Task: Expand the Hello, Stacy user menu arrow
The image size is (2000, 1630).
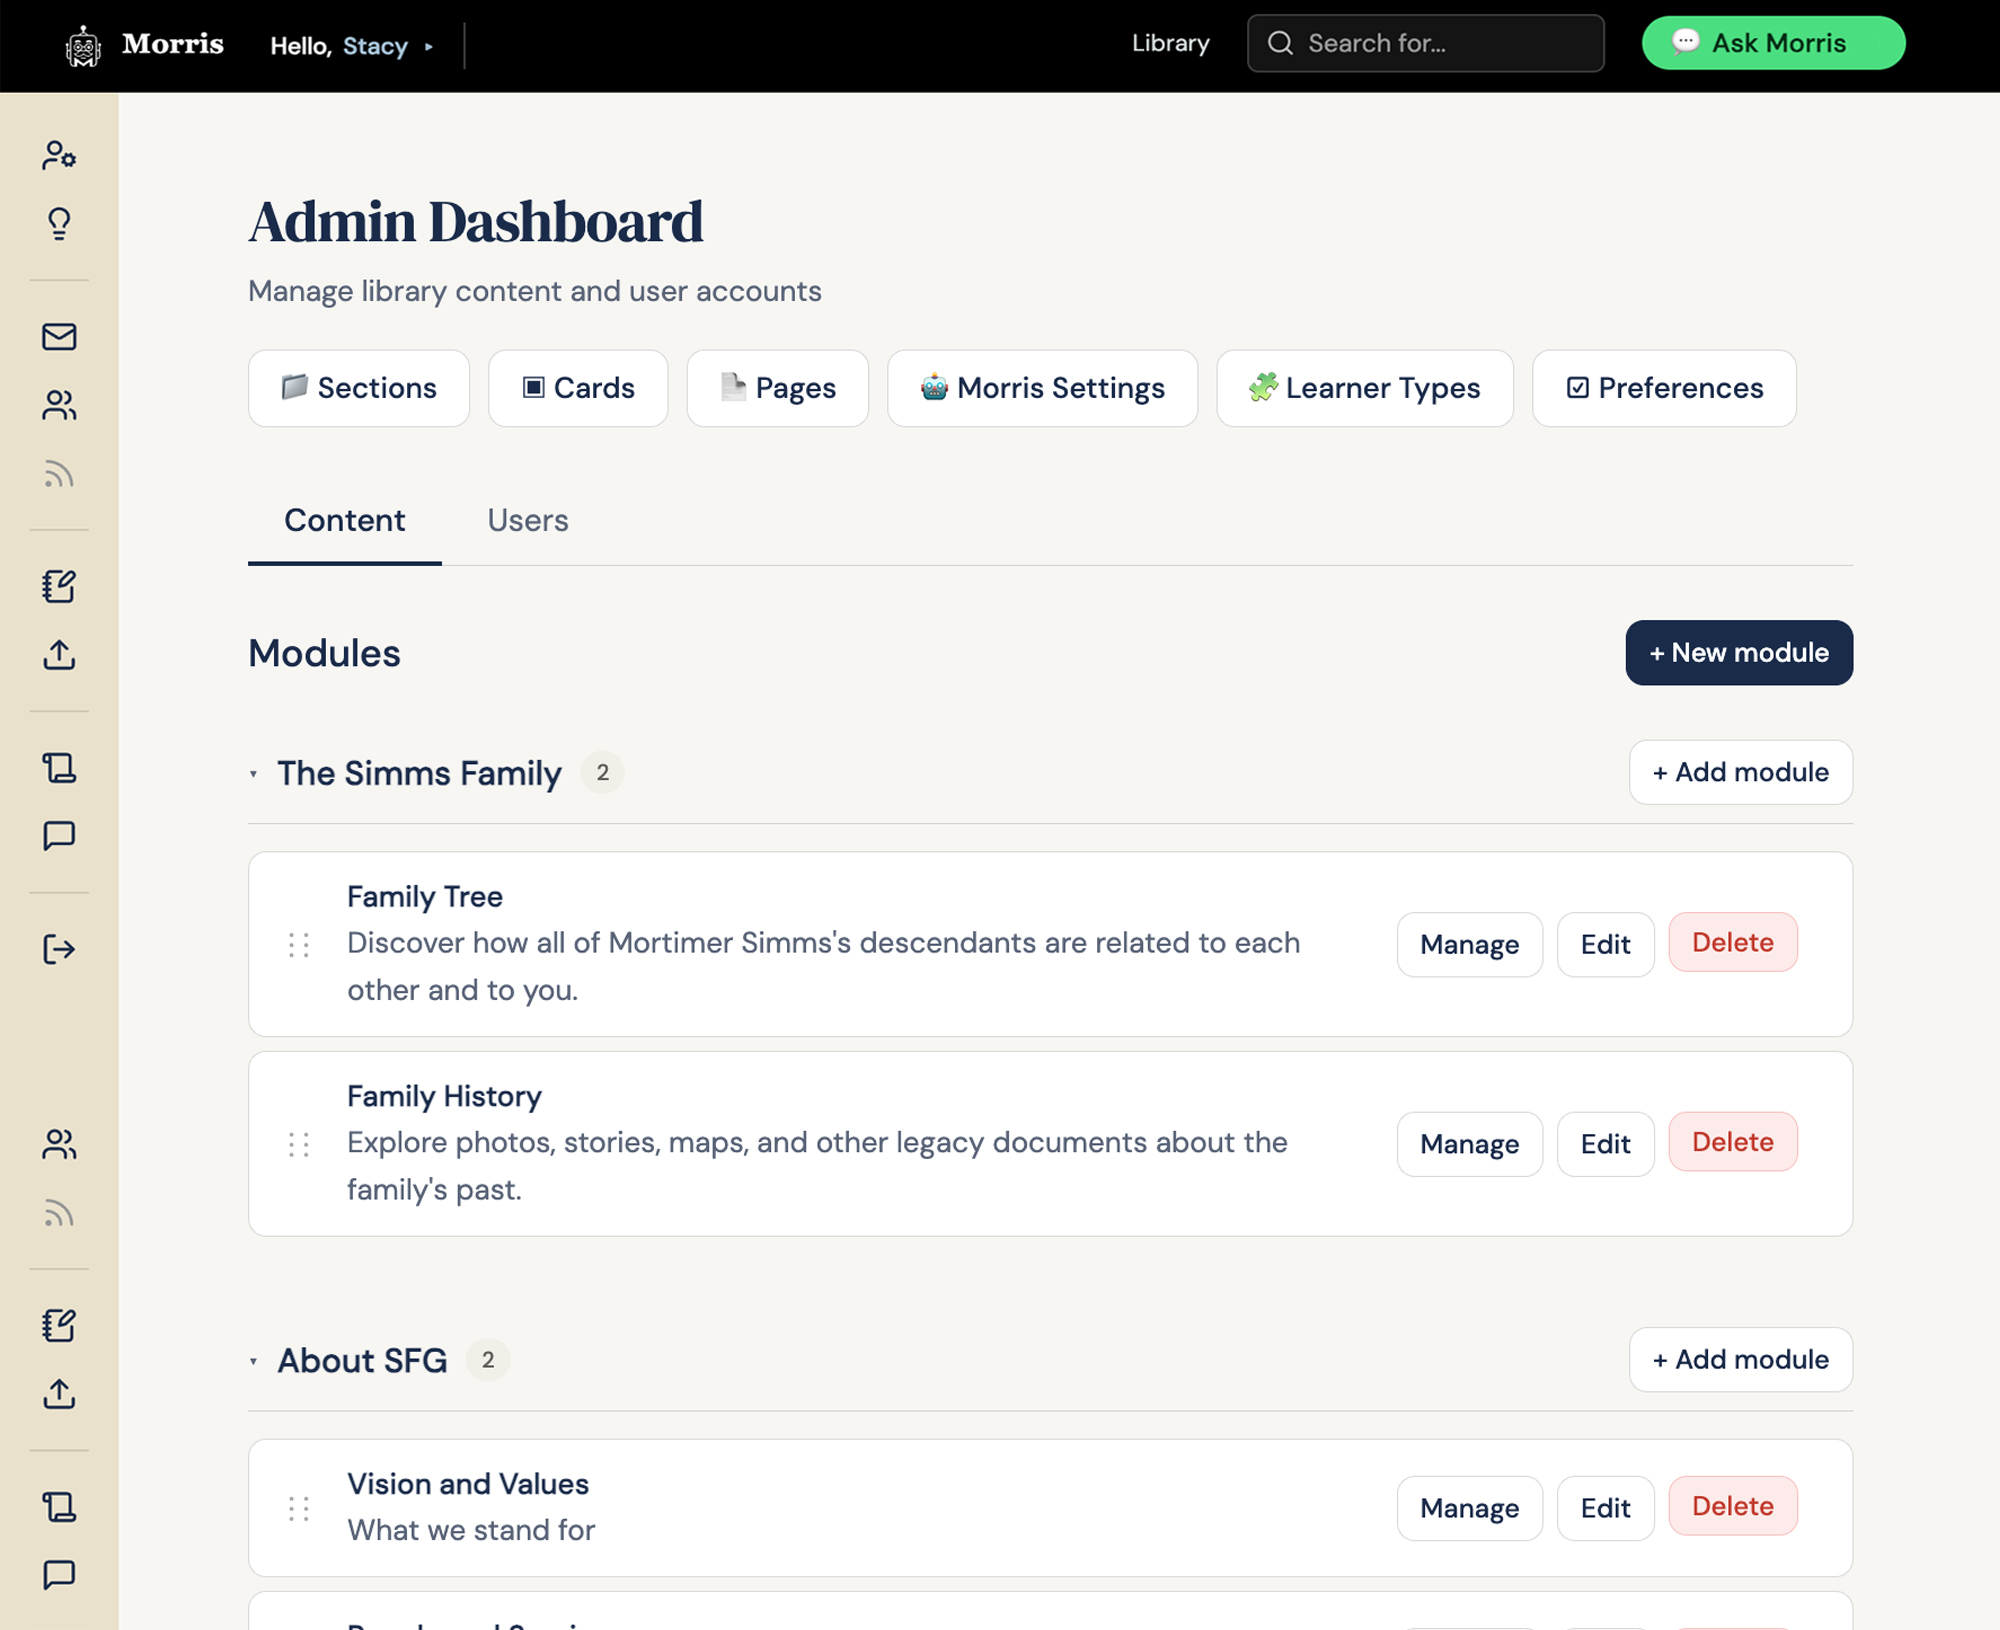Action: coord(429,46)
